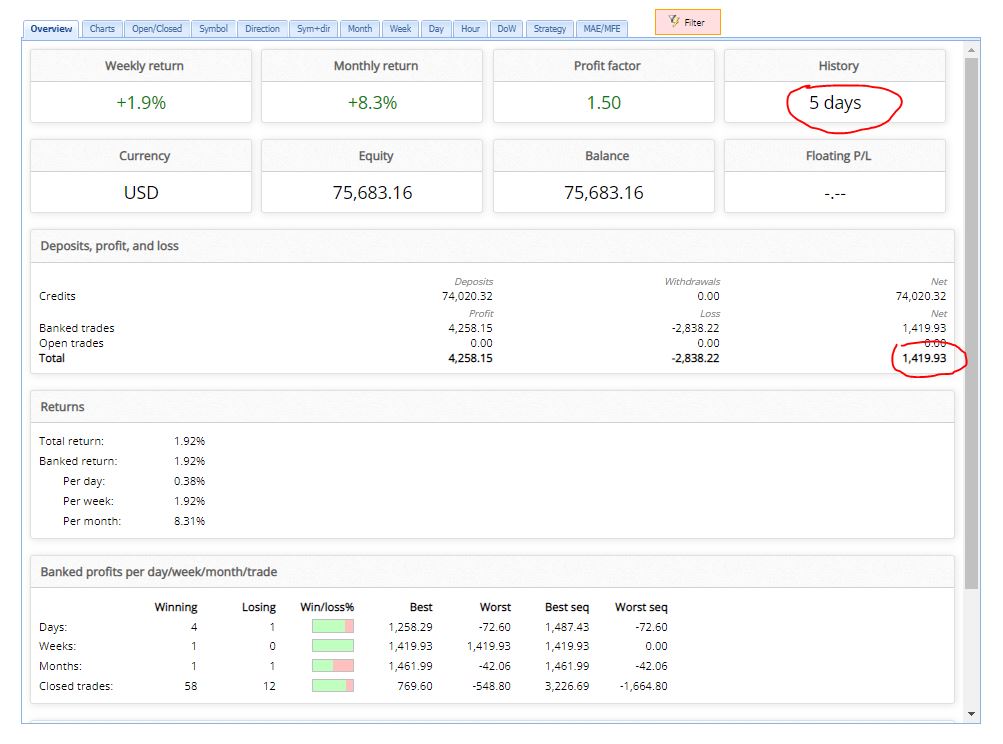Click the Closed trades worst value -548.80
Image resolution: width=1003 pixels, height=744 pixels.
(x=491, y=686)
